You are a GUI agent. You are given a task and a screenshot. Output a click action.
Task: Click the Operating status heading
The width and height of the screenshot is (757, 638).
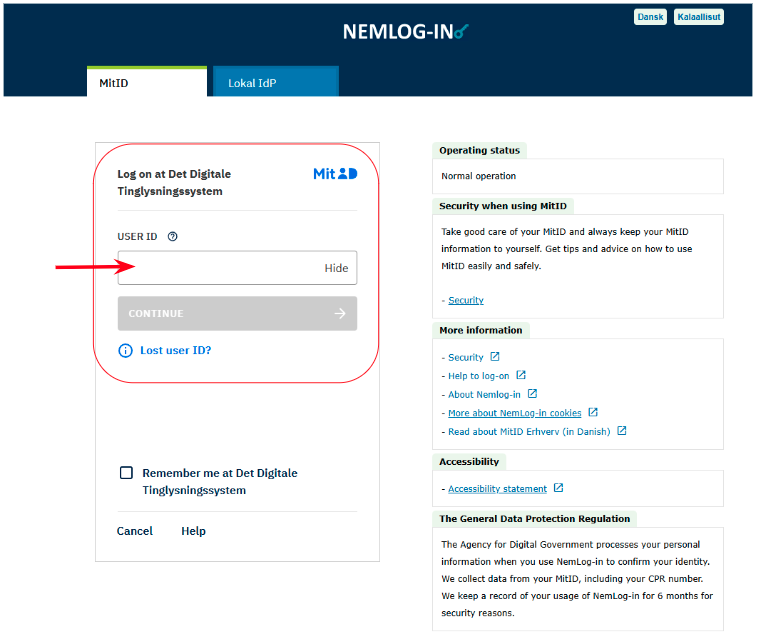[x=479, y=150]
